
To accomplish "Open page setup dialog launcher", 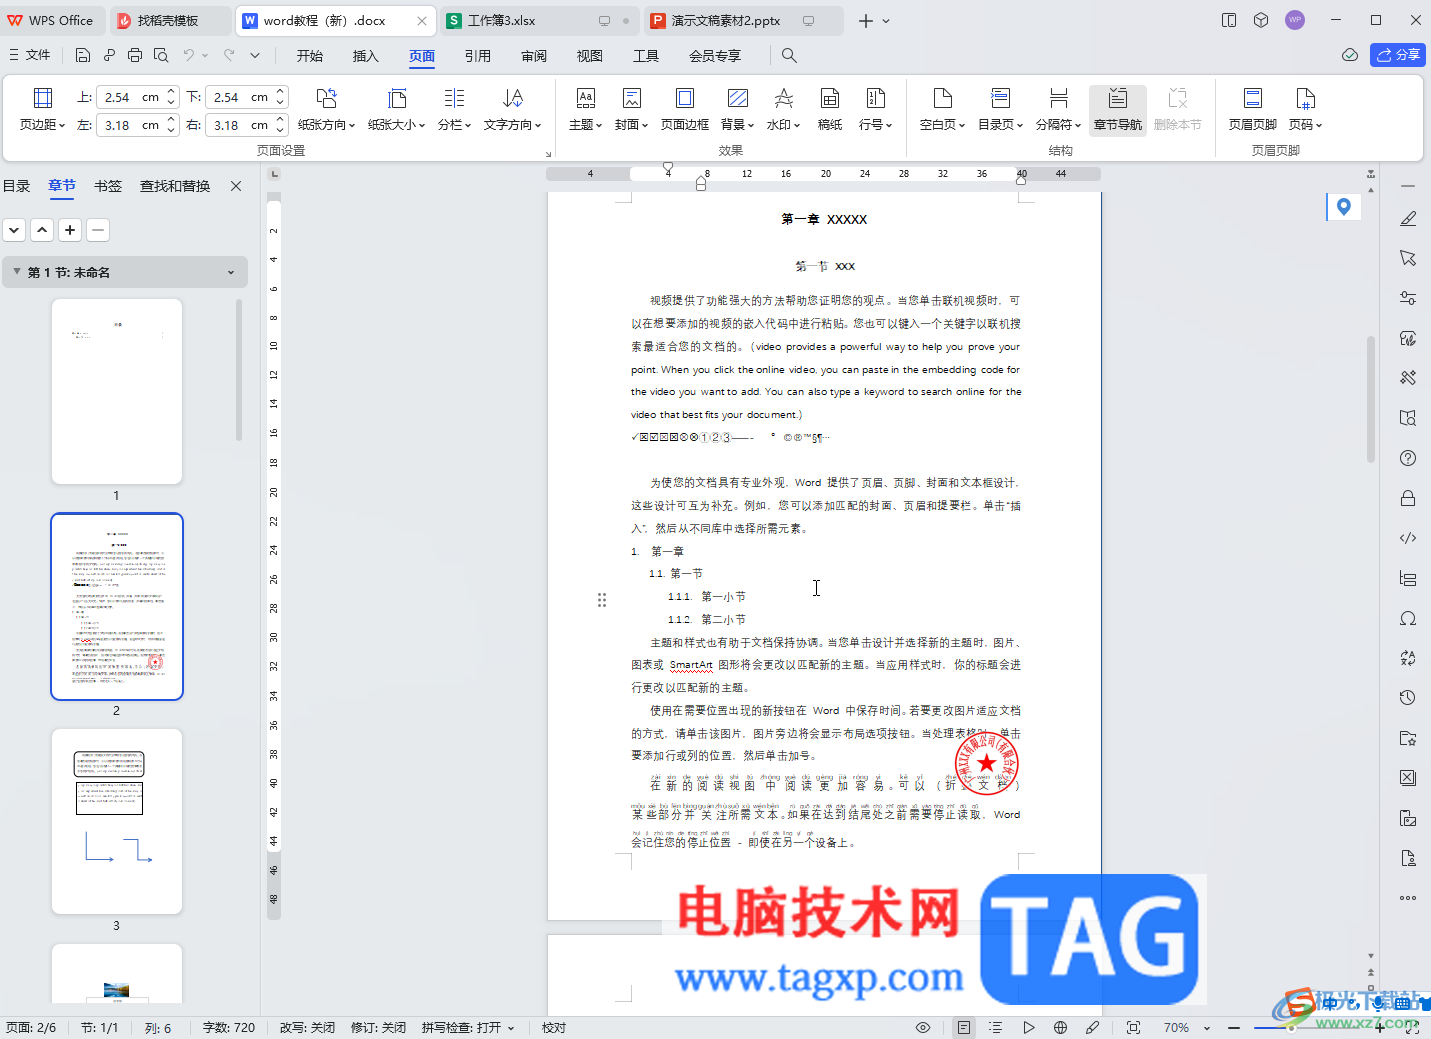I will (548, 154).
